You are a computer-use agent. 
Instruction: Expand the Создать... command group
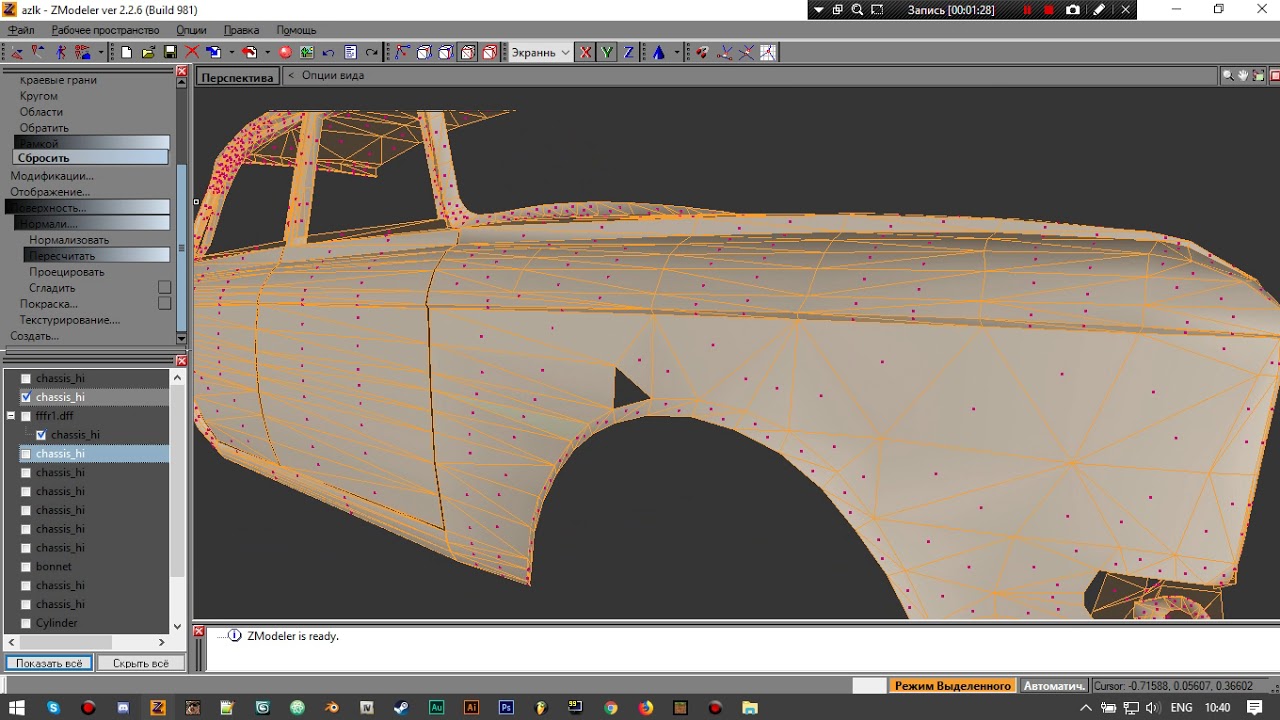(34, 336)
